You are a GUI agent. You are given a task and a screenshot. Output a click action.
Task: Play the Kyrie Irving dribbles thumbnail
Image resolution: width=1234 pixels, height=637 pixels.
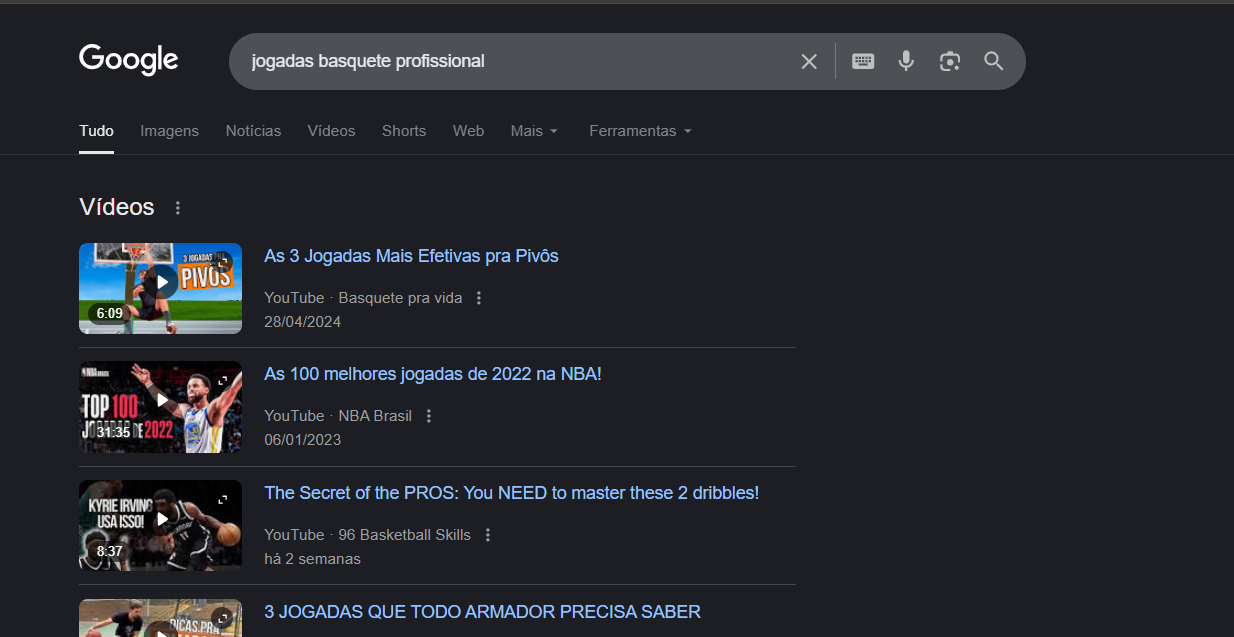point(160,525)
